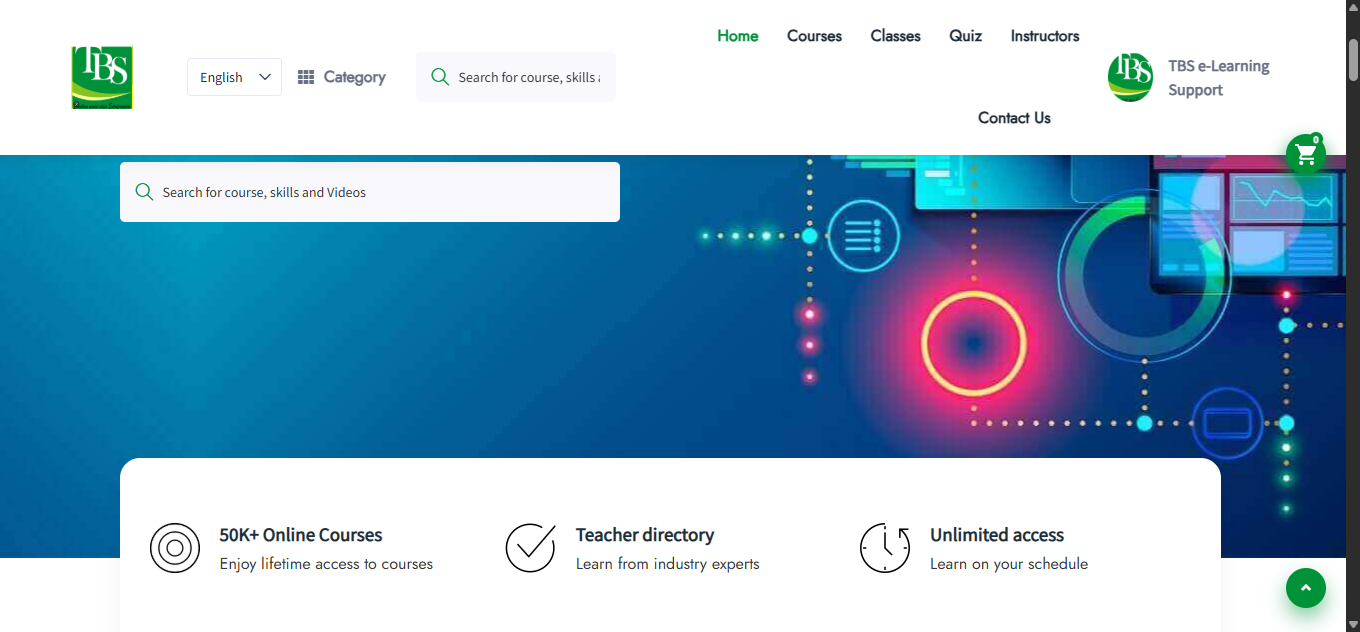Click the TBS e-Learning Support logo
Viewport: 1360px width, 632px height.
pos(1130,76)
